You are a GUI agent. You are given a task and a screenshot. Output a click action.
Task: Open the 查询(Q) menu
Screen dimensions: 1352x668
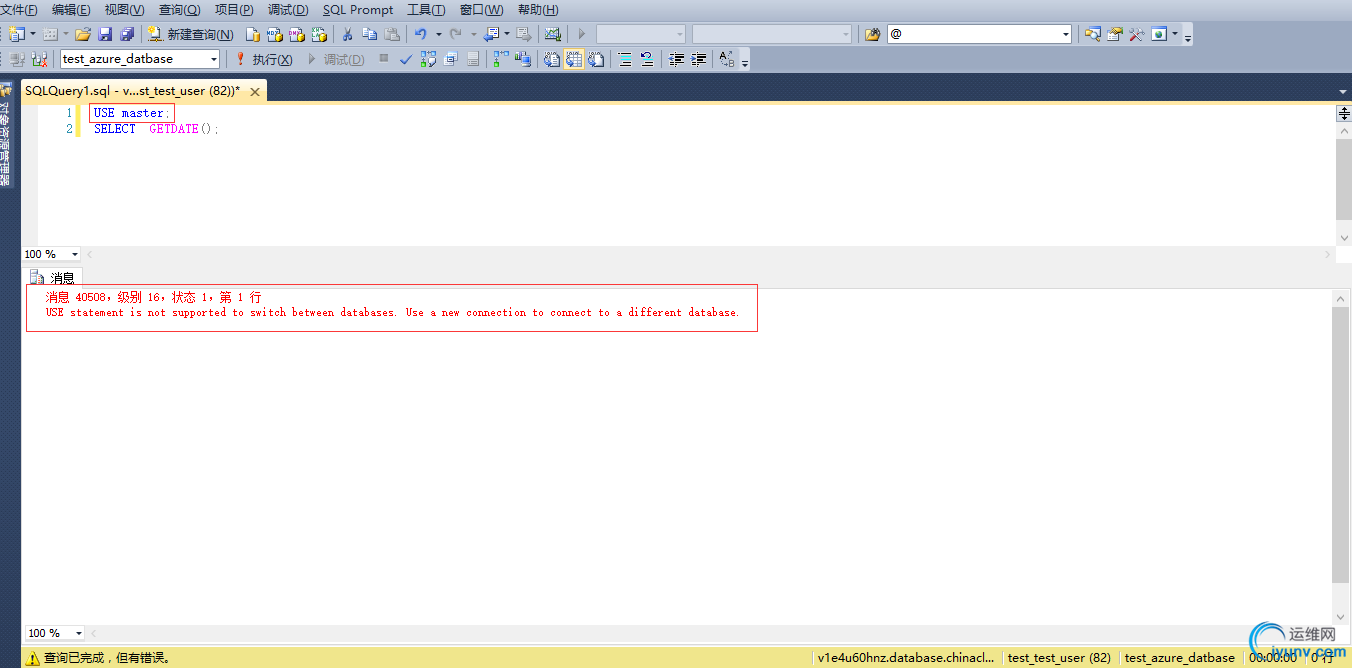pos(180,9)
